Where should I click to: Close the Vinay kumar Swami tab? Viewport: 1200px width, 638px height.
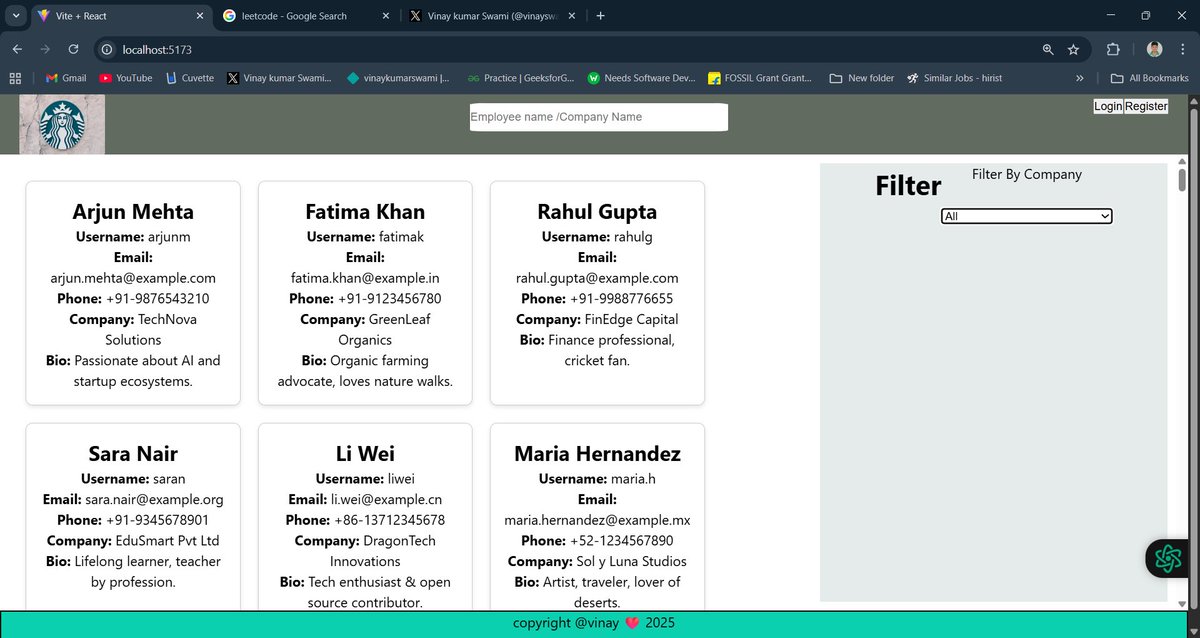[572, 16]
